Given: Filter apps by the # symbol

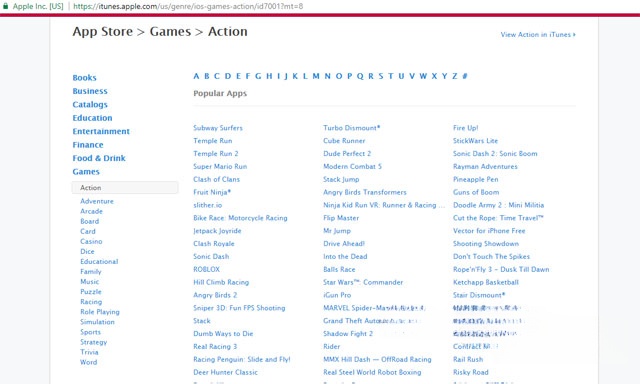Looking at the screenshot, I should pyautogui.click(x=464, y=76).
